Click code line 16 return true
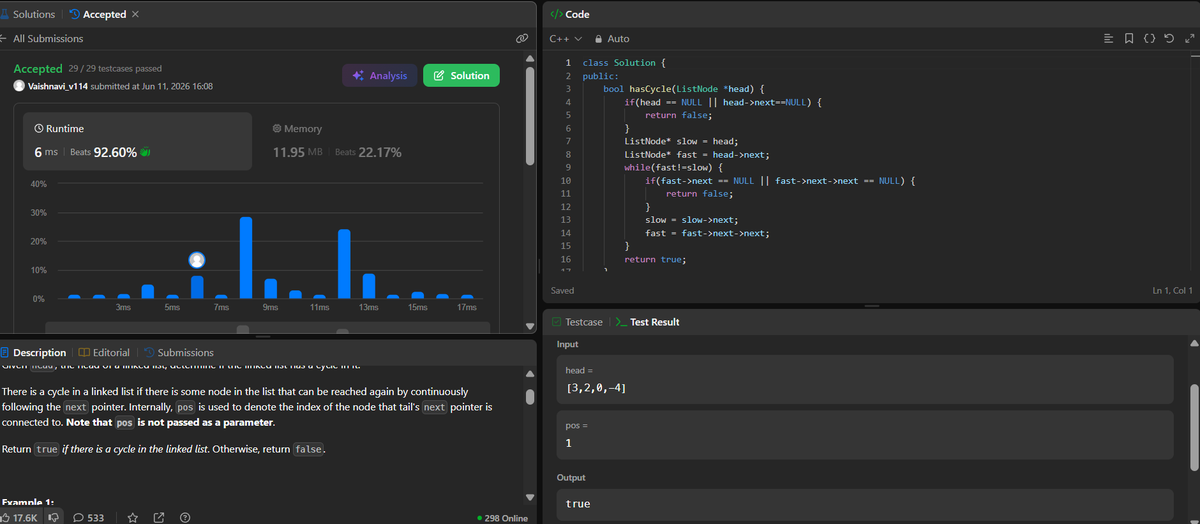This screenshot has height=524, width=1200. pos(655,259)
